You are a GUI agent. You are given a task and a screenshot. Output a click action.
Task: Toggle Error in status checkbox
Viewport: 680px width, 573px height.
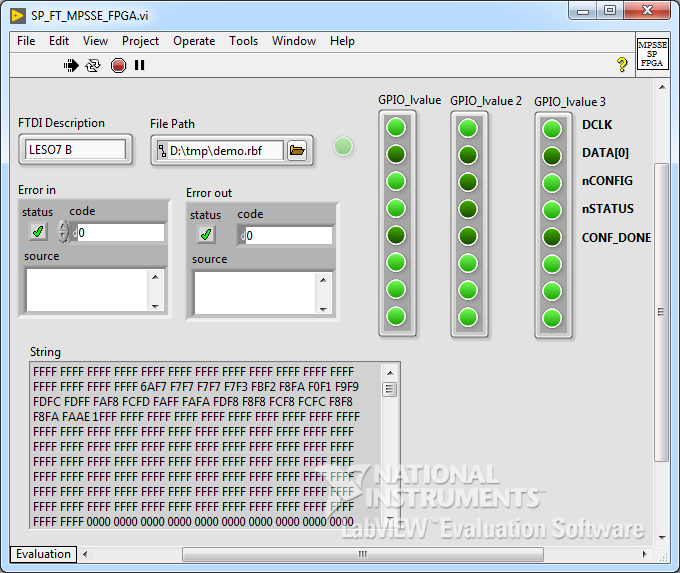click(x=38, y=231)
